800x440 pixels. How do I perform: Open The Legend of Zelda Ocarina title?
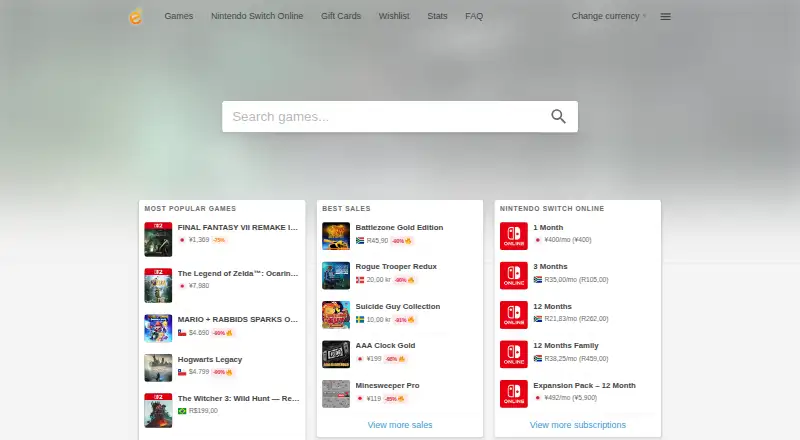pos(238,274)
